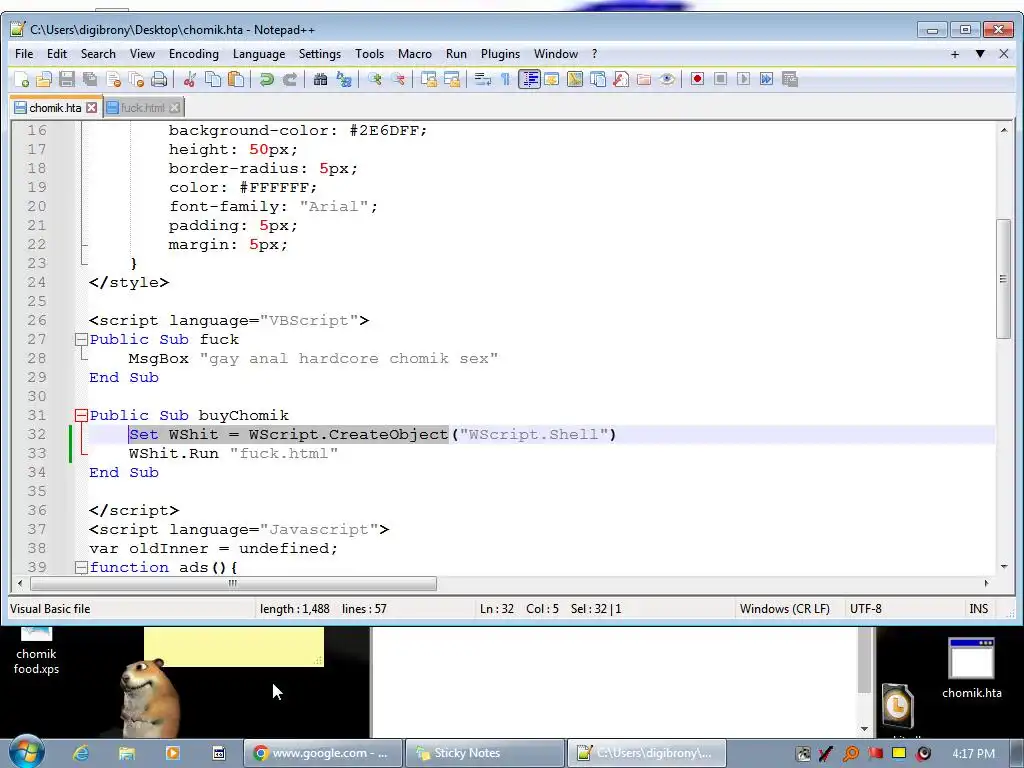The image size is (1024, 768).
Task: Open Internet Explorer from taskbar
Action: pyautogui.click(x=81, y=753)
